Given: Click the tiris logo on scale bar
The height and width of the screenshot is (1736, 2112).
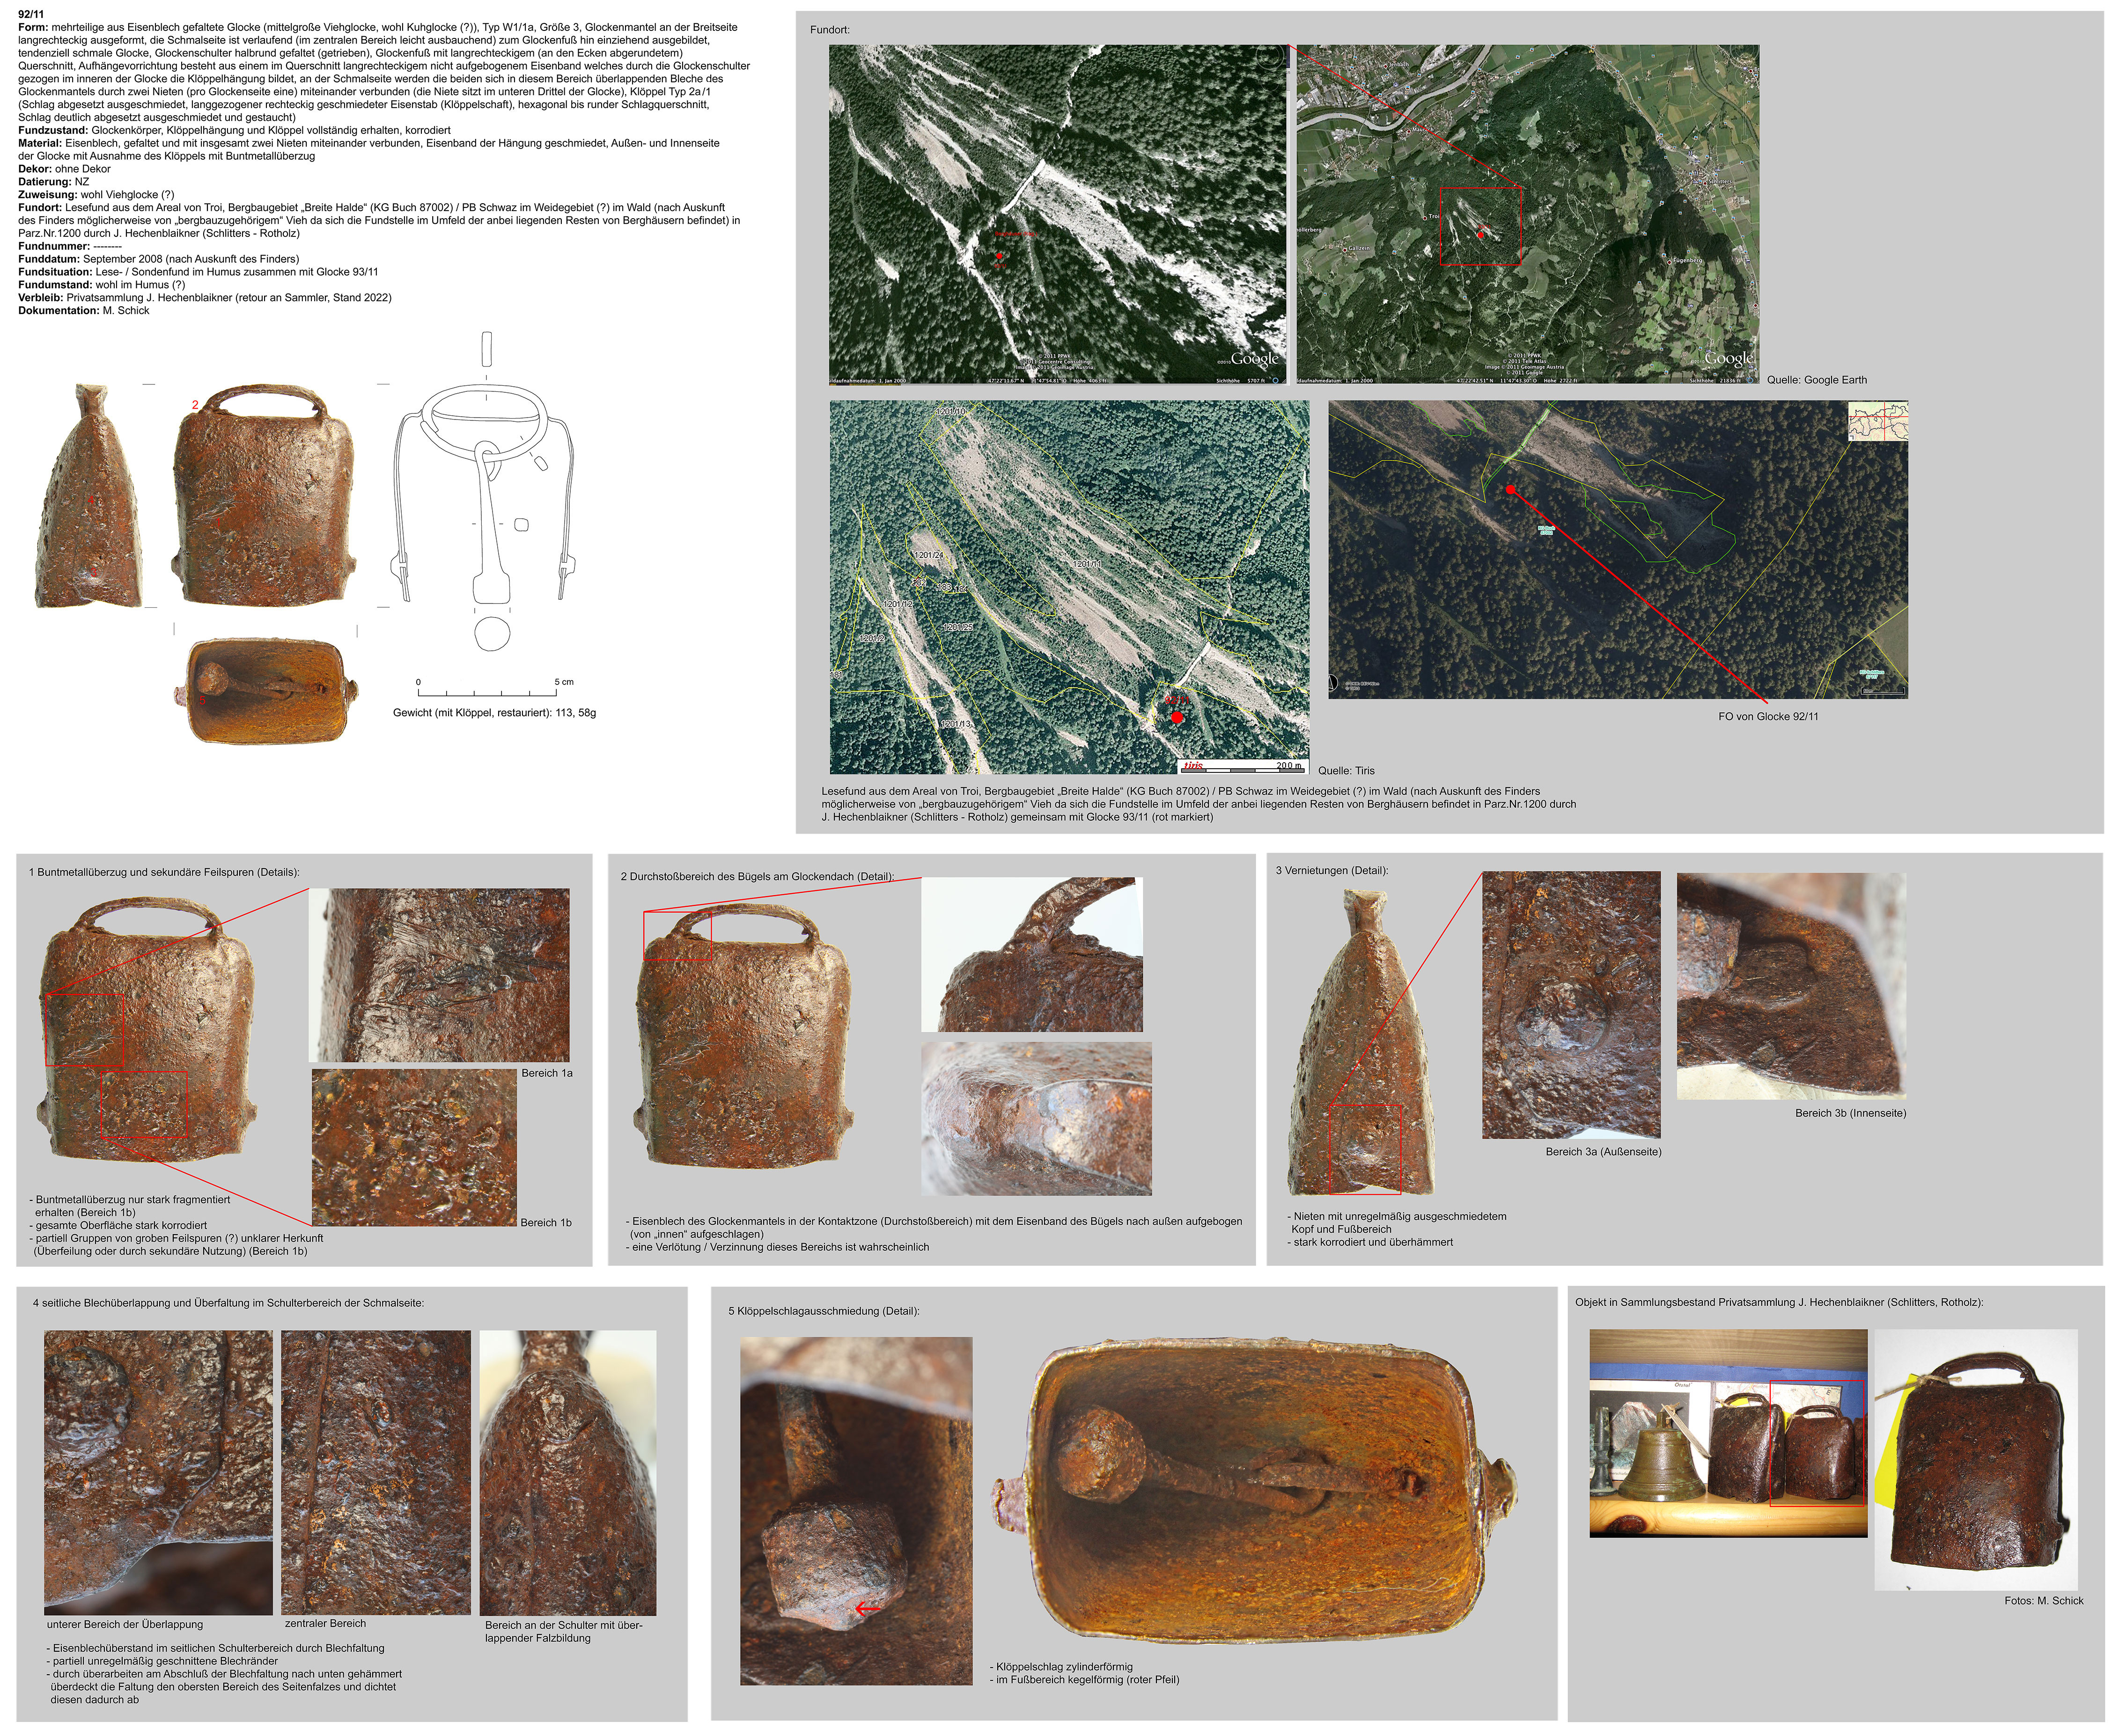Looking at the screenshot, I should click(x=1192, y=766).
